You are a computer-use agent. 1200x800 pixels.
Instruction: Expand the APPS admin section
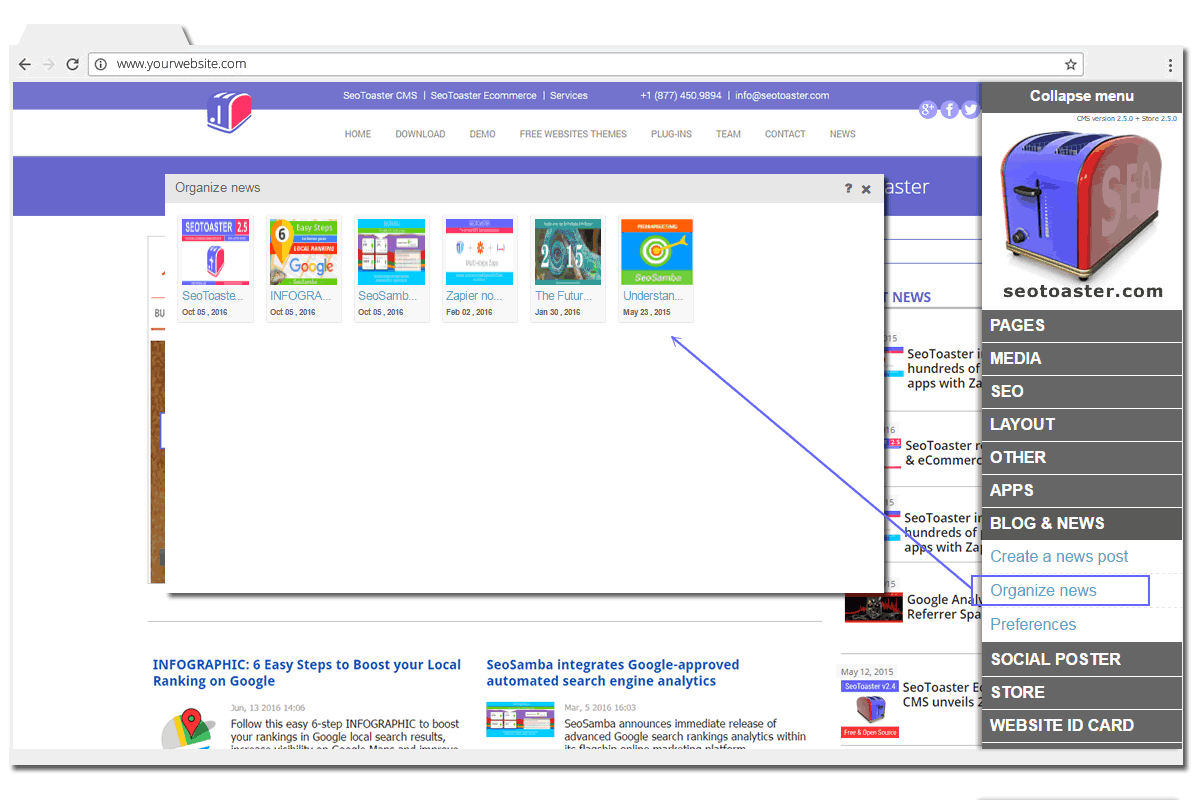pos(1082,491)
